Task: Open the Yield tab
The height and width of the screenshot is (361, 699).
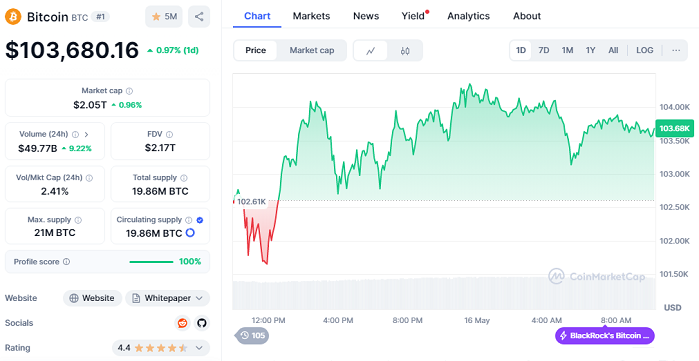Action: click(414, 16)
